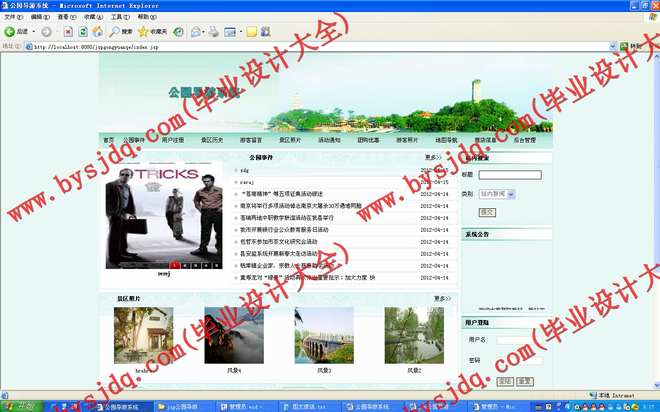Open Search from the IE toolbar

click(121, 32)
